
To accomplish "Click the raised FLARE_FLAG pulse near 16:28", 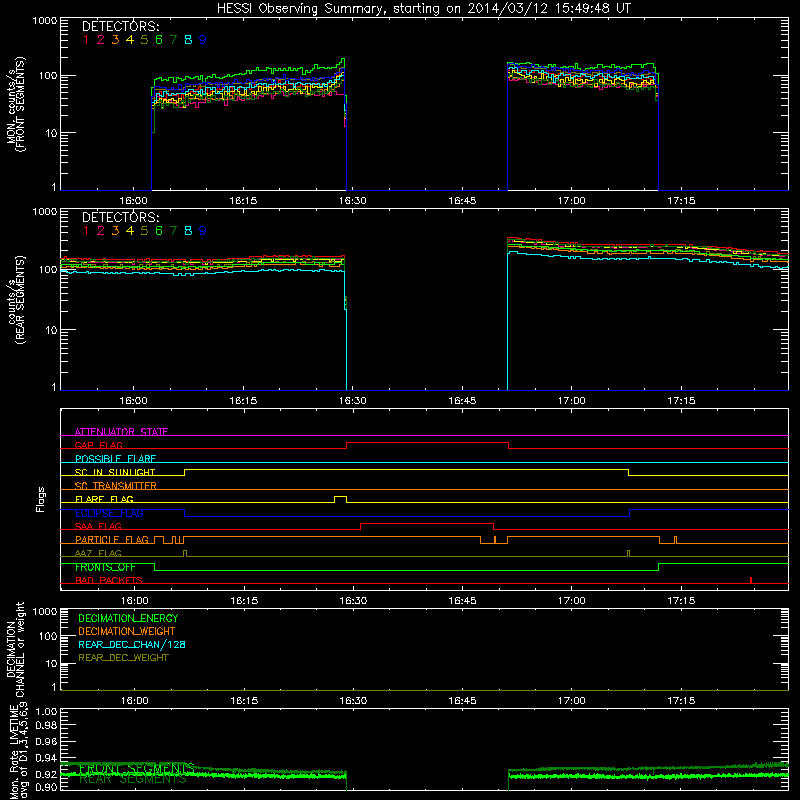I will pyautogui.click(x=340, y=499).
